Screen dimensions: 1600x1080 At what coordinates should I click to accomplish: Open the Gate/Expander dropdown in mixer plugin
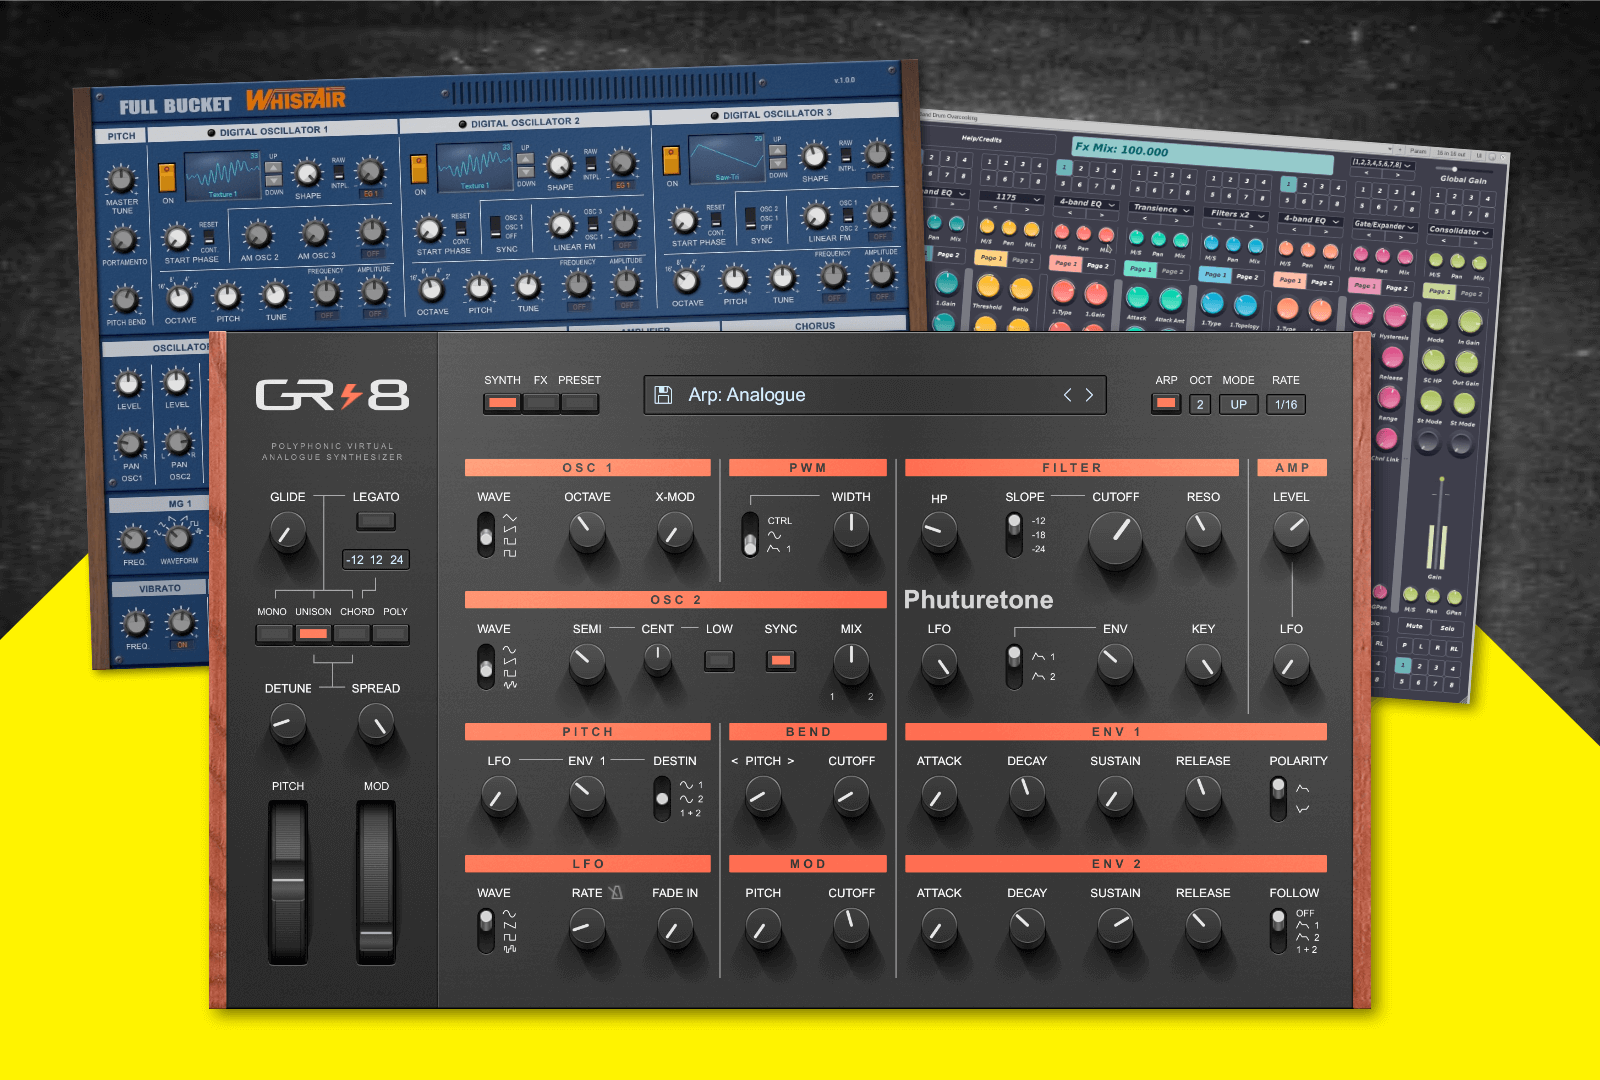coord(1385,226)
